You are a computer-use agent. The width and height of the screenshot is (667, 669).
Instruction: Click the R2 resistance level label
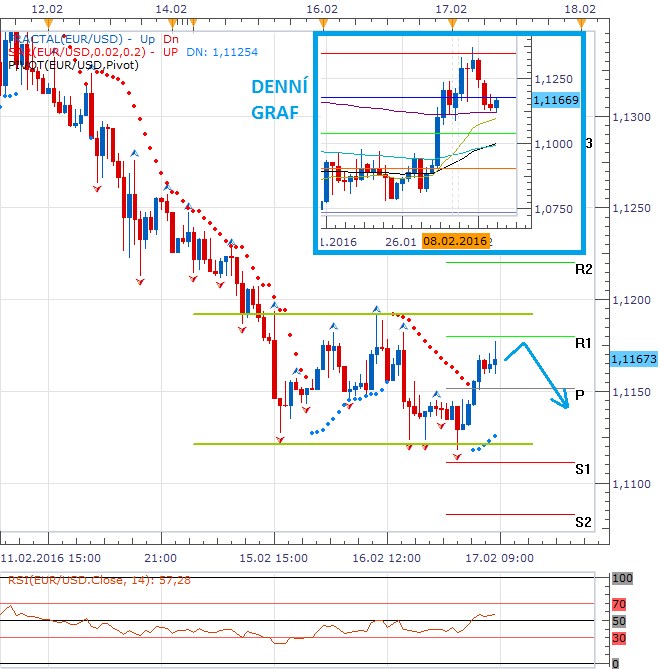click(x=584, y=270)
